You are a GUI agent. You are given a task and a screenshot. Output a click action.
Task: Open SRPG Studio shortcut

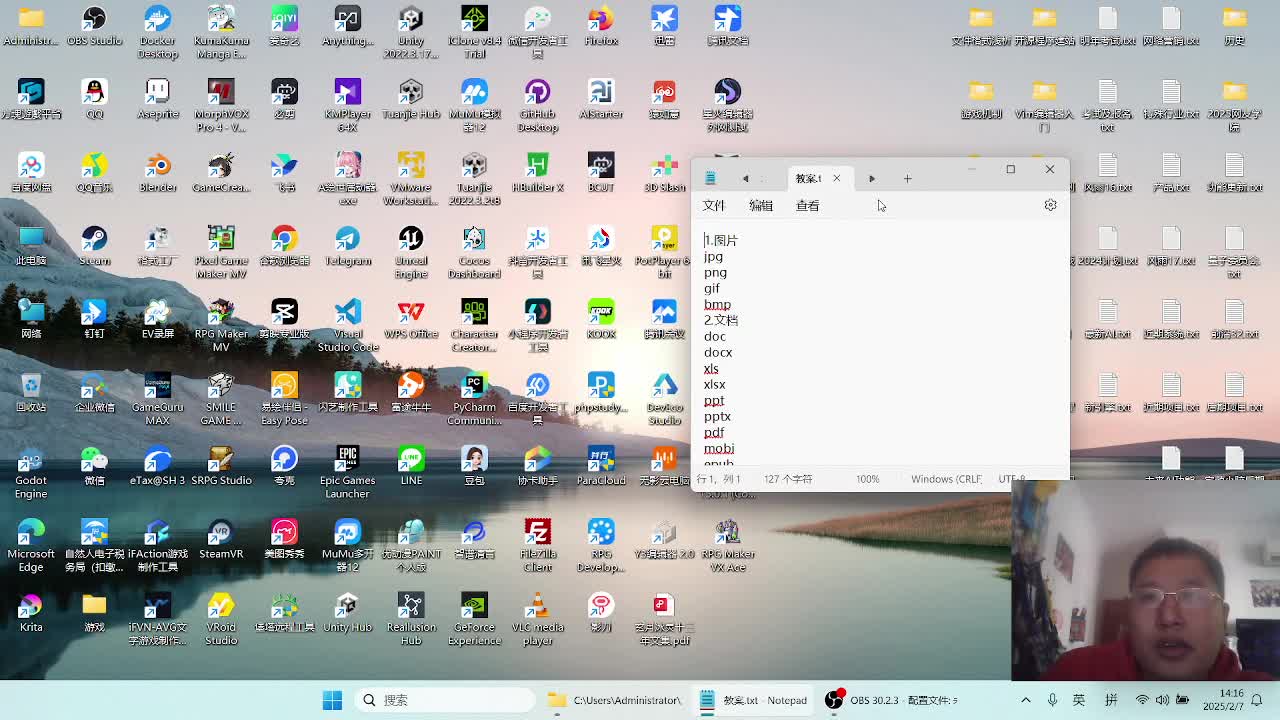[221, 466]
